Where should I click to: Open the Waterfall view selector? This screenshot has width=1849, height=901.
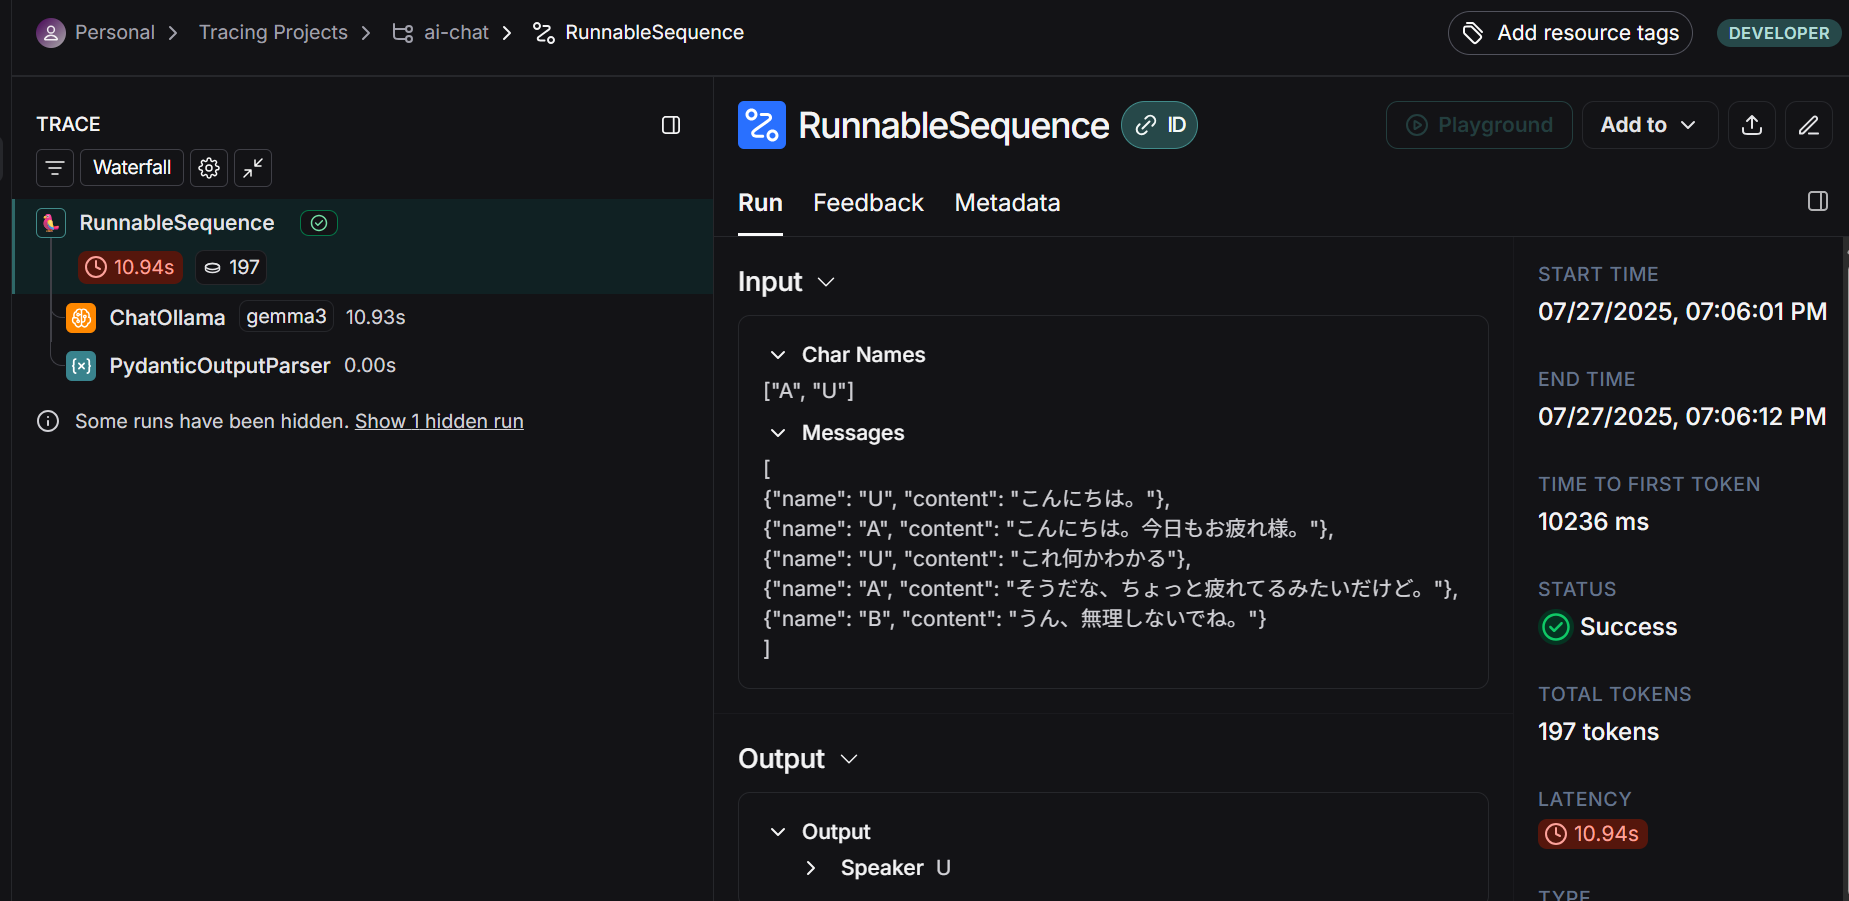point(132,168)
